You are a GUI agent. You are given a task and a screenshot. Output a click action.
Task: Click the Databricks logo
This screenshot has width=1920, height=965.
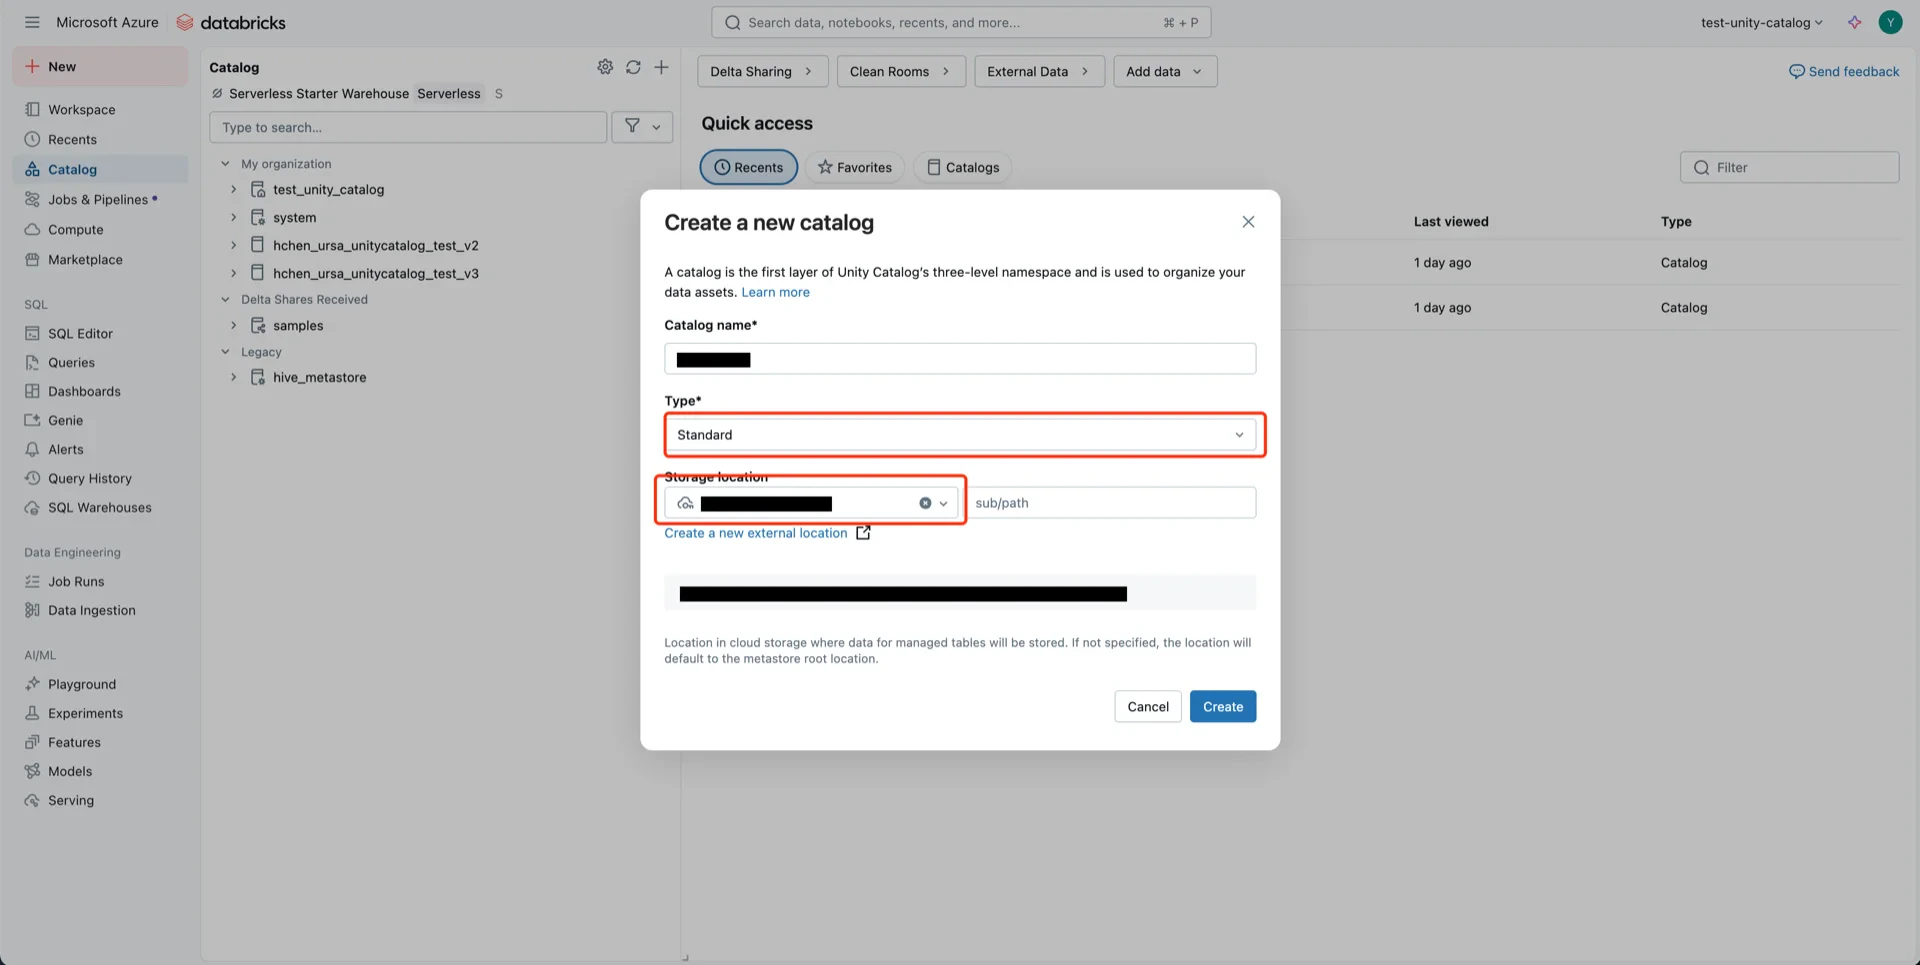pos(231,22)
